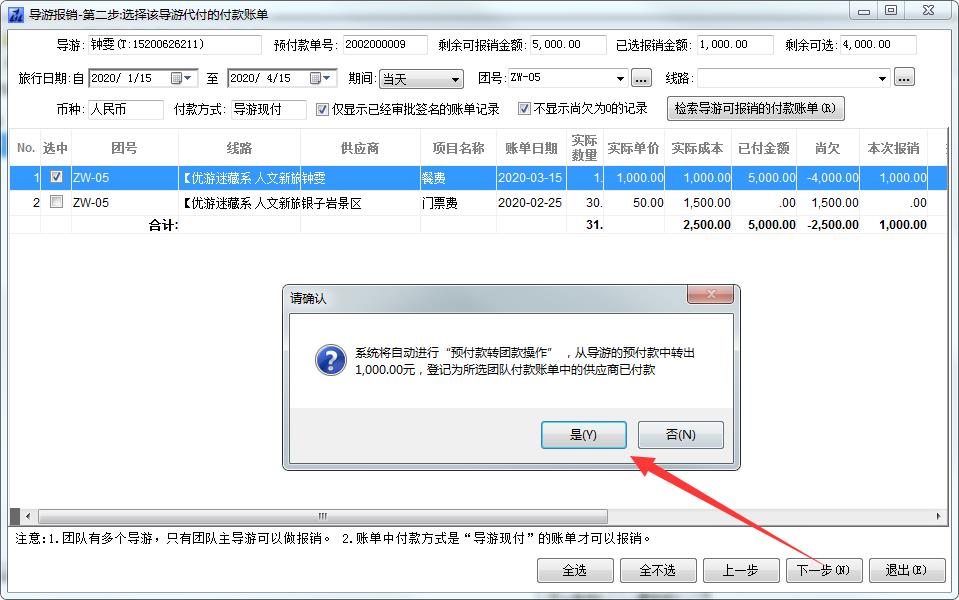Click the ellipsis button beside 线路
This screenshot has height=600, width=959.
(x=904, y=78)
